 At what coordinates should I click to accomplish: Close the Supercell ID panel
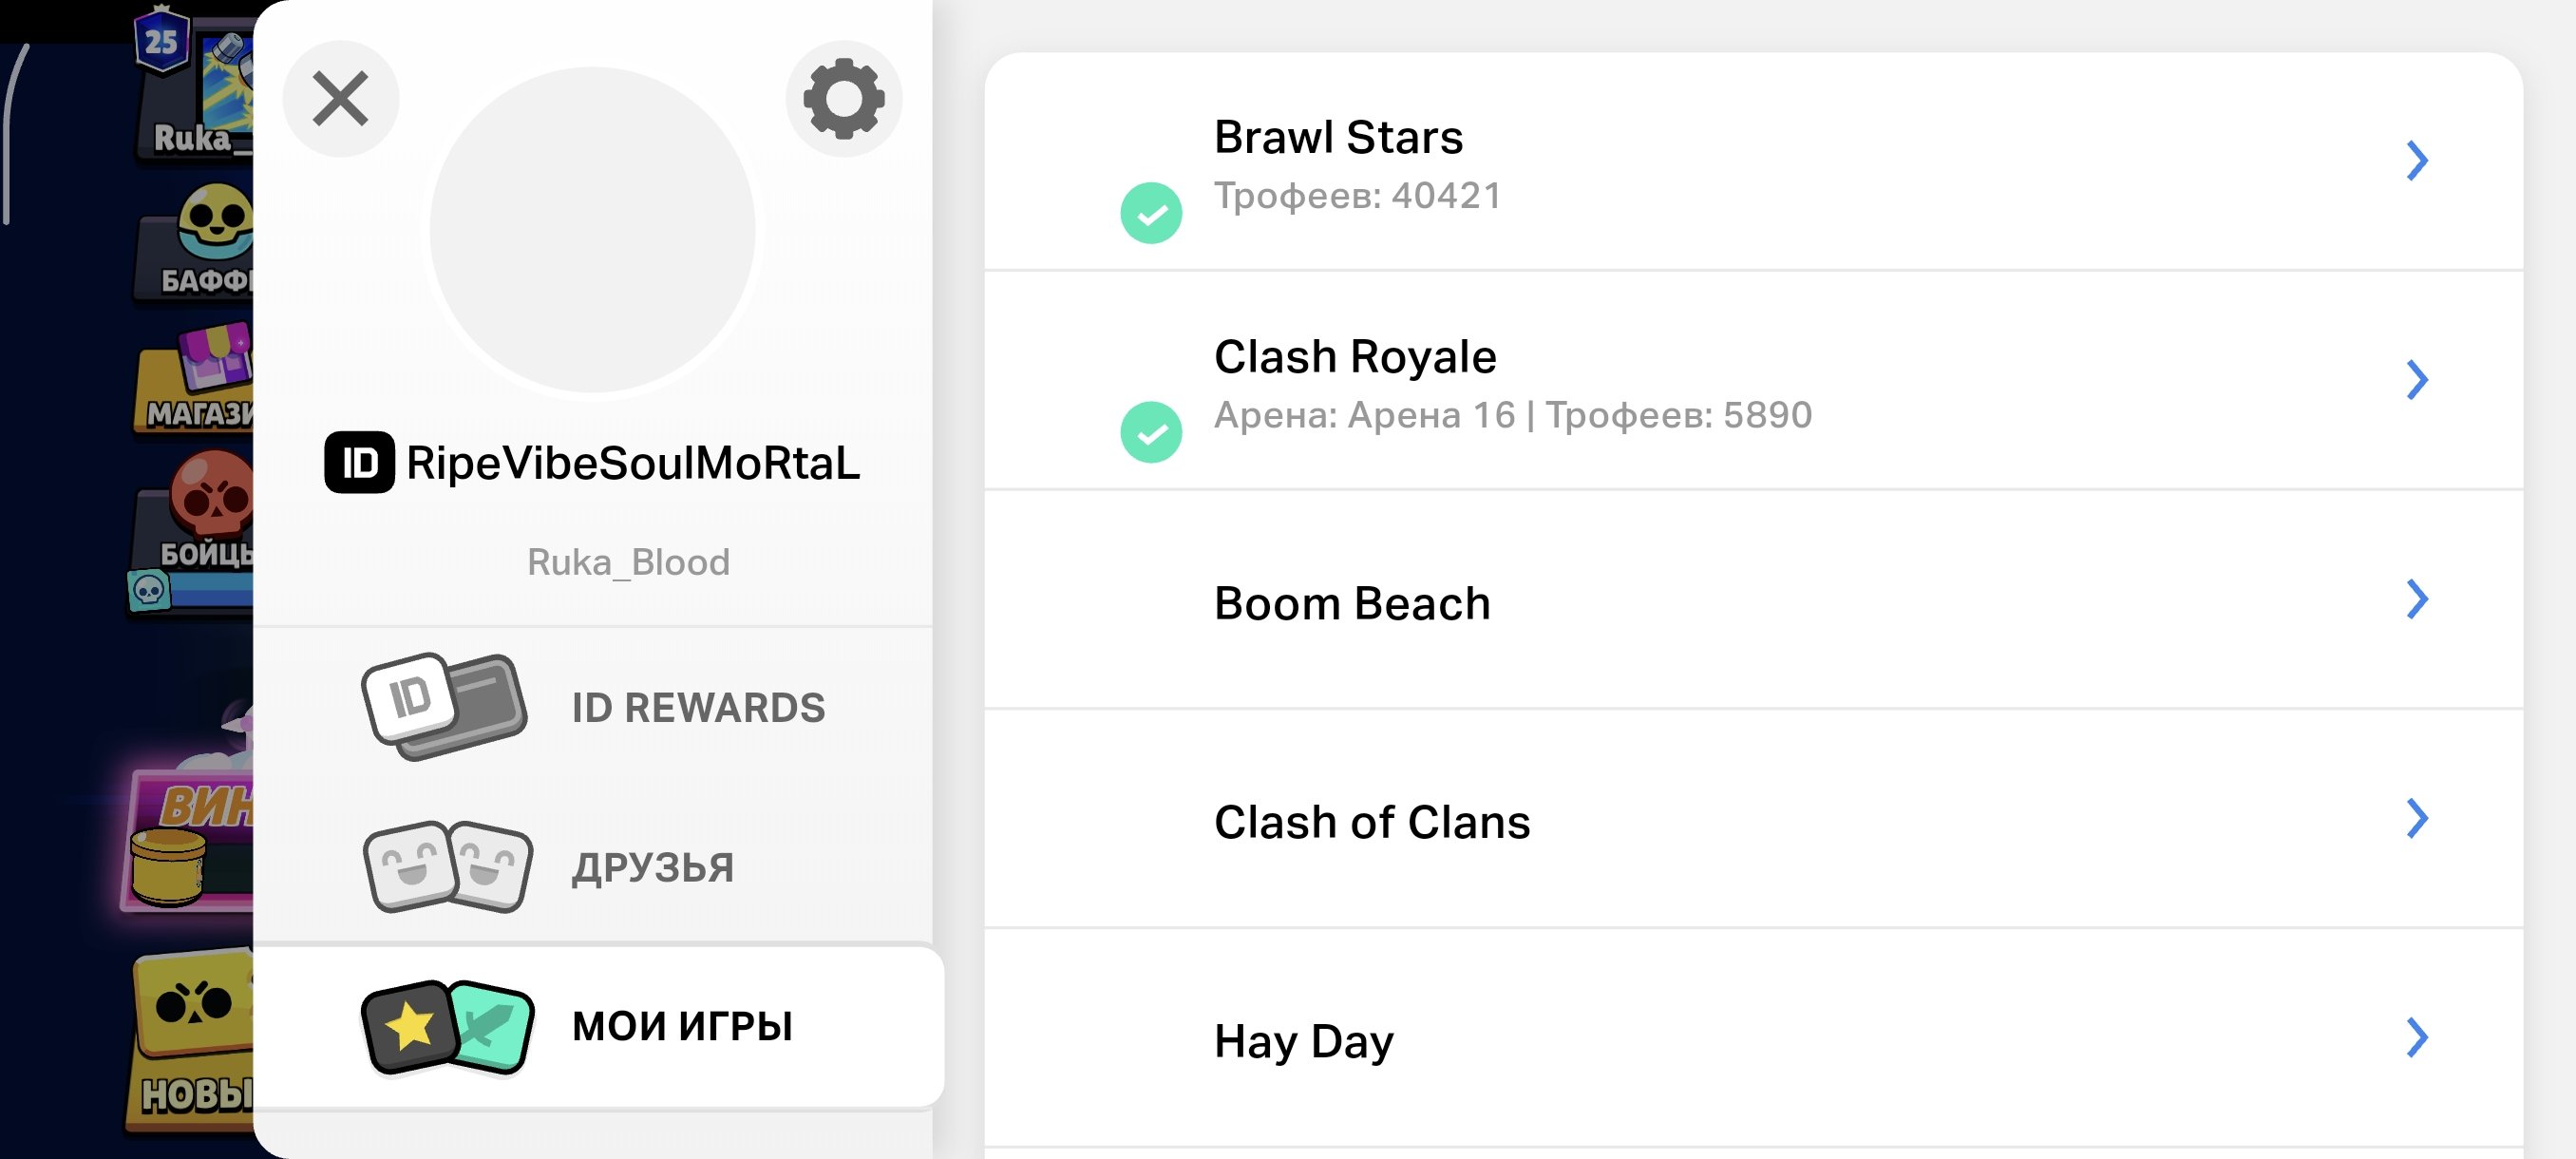[x=341, y=99]
